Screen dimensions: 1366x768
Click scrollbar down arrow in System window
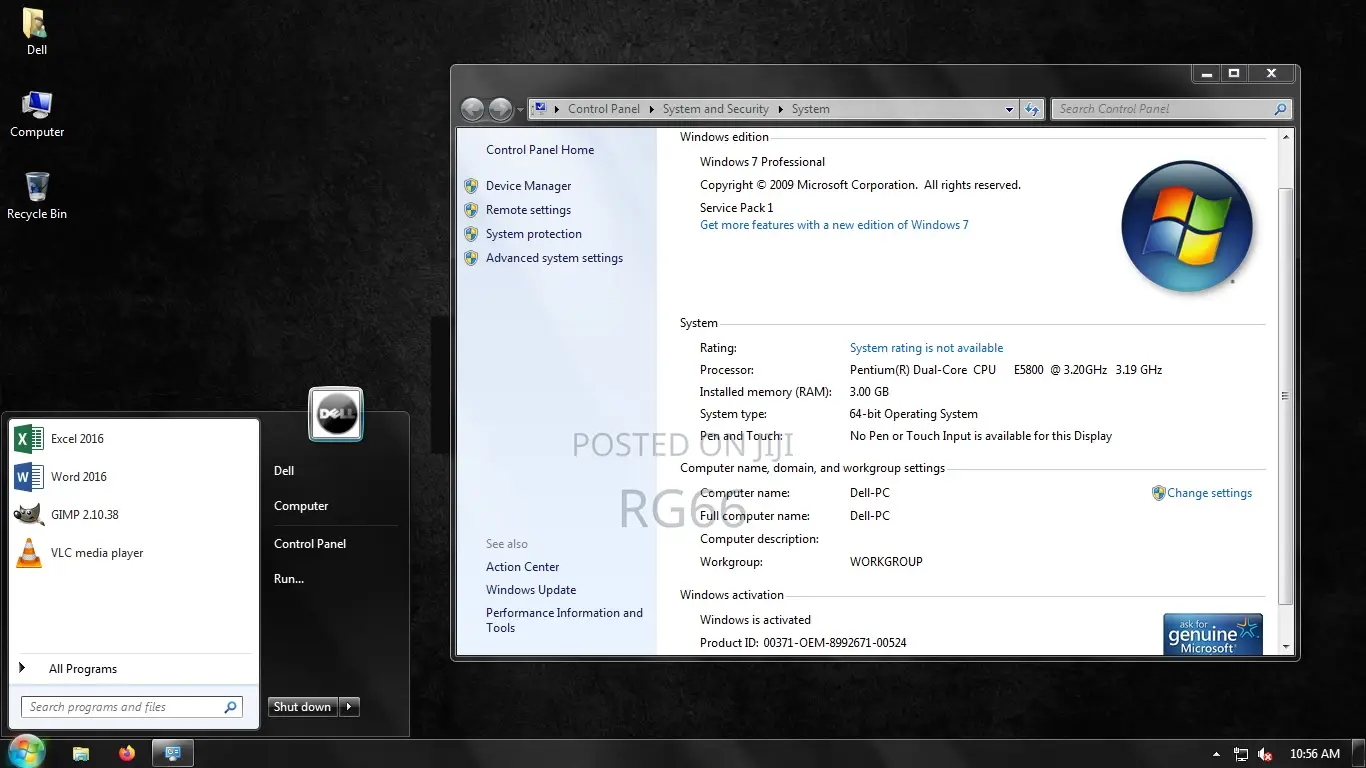[1285, 646]
